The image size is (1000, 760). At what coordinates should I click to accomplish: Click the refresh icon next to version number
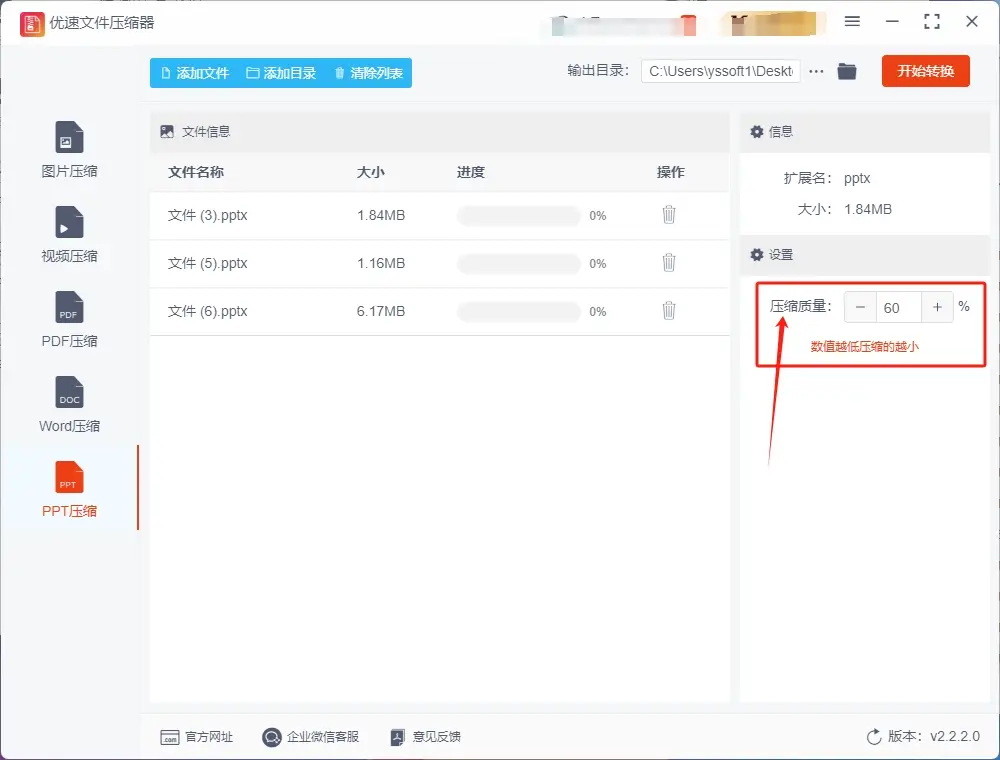[x=872, y=736]
